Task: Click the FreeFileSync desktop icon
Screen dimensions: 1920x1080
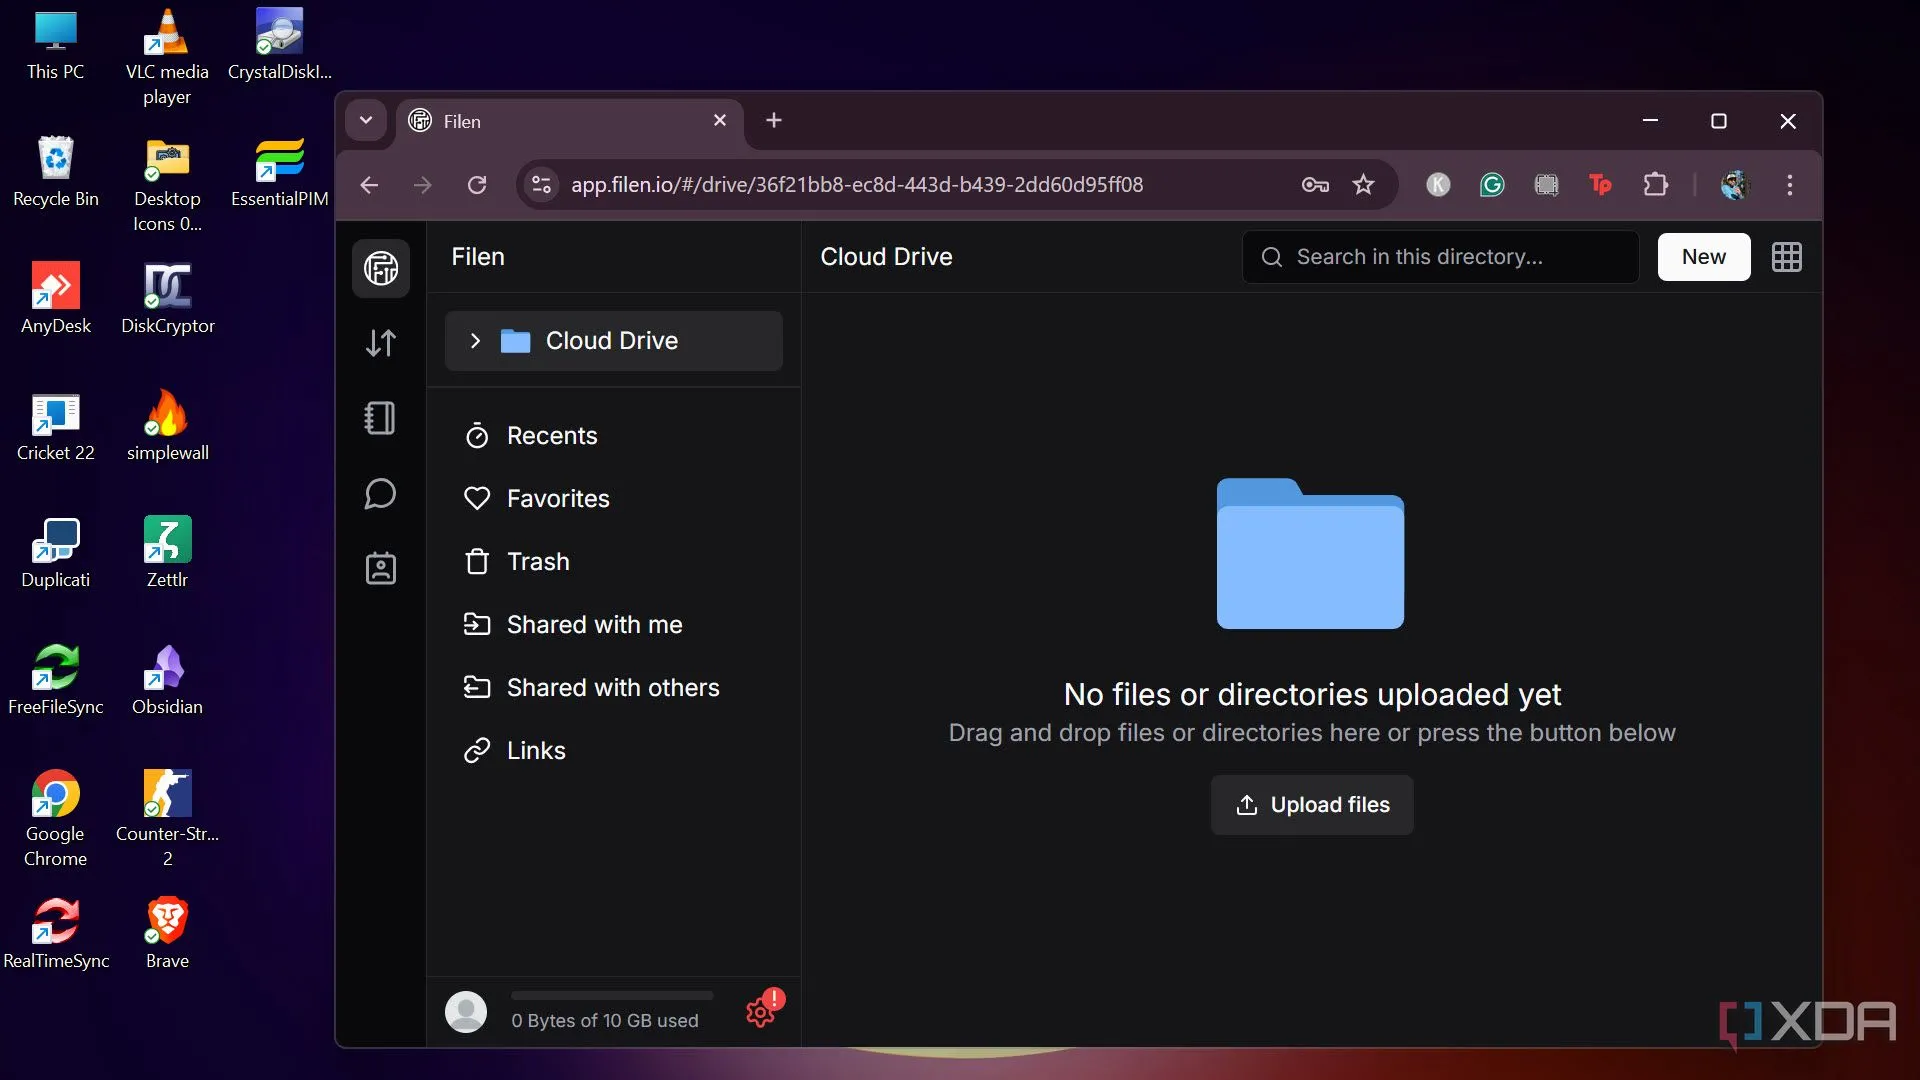Action: 56,680
